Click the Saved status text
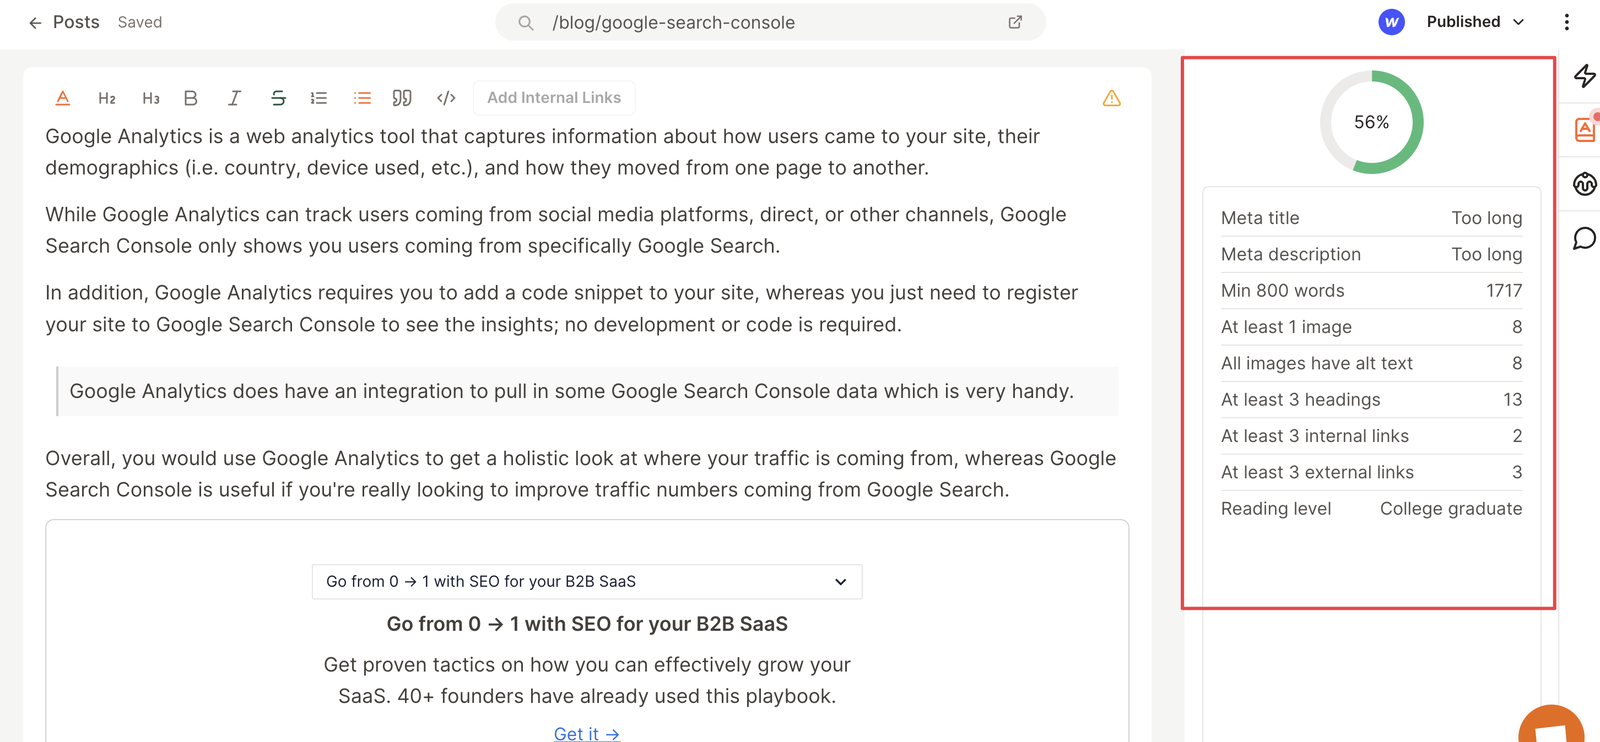The width and height of the screenshot is (1600, 742). (x=140, y=22)
